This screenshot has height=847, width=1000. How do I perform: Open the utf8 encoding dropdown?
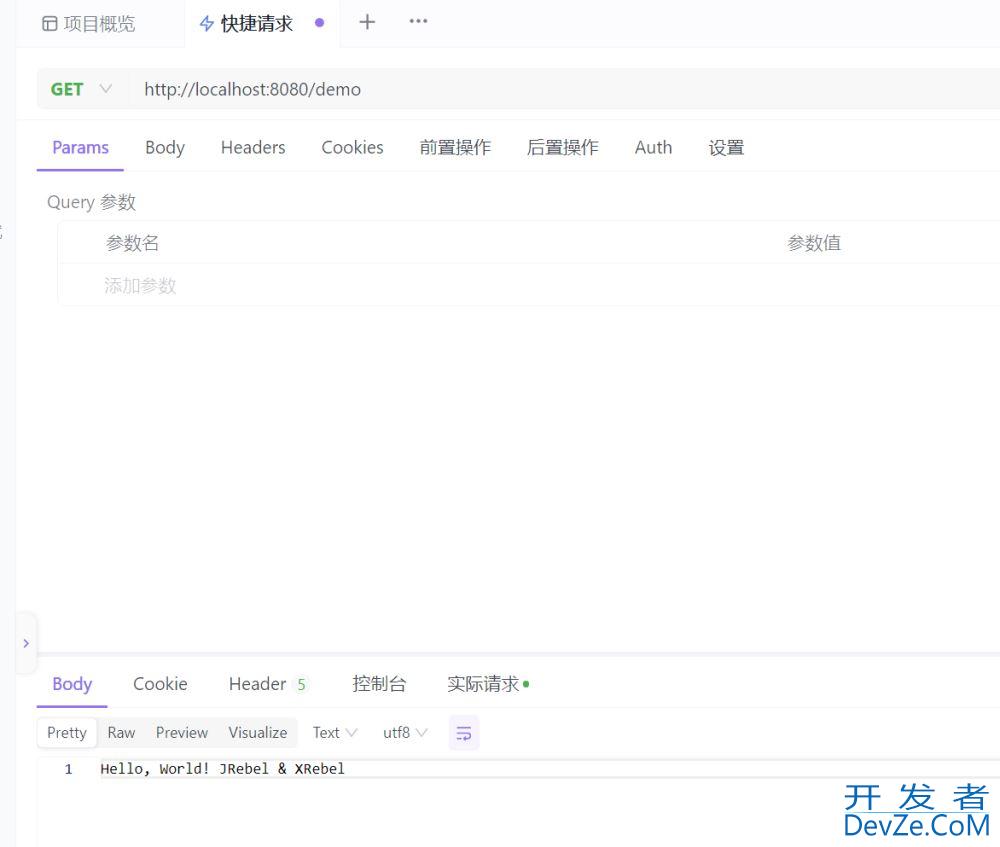(x=405, y=732)
